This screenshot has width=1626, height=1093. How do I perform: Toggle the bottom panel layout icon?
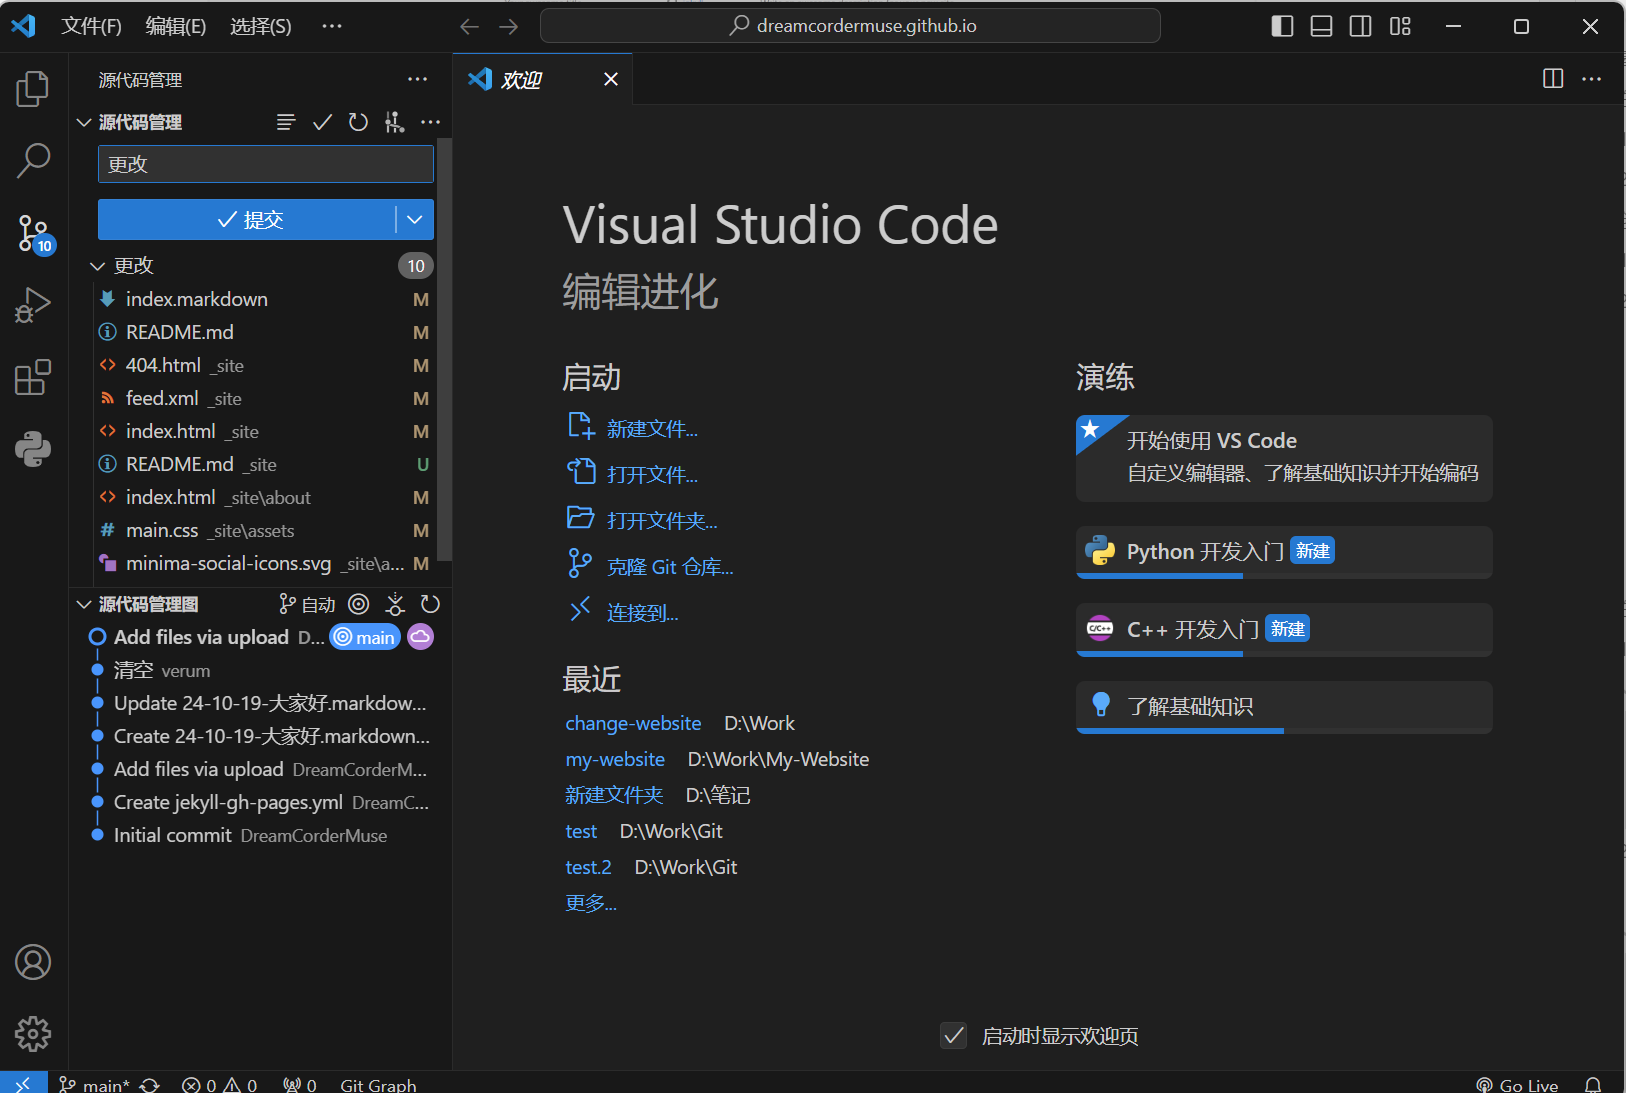(x=1321, y=26)
